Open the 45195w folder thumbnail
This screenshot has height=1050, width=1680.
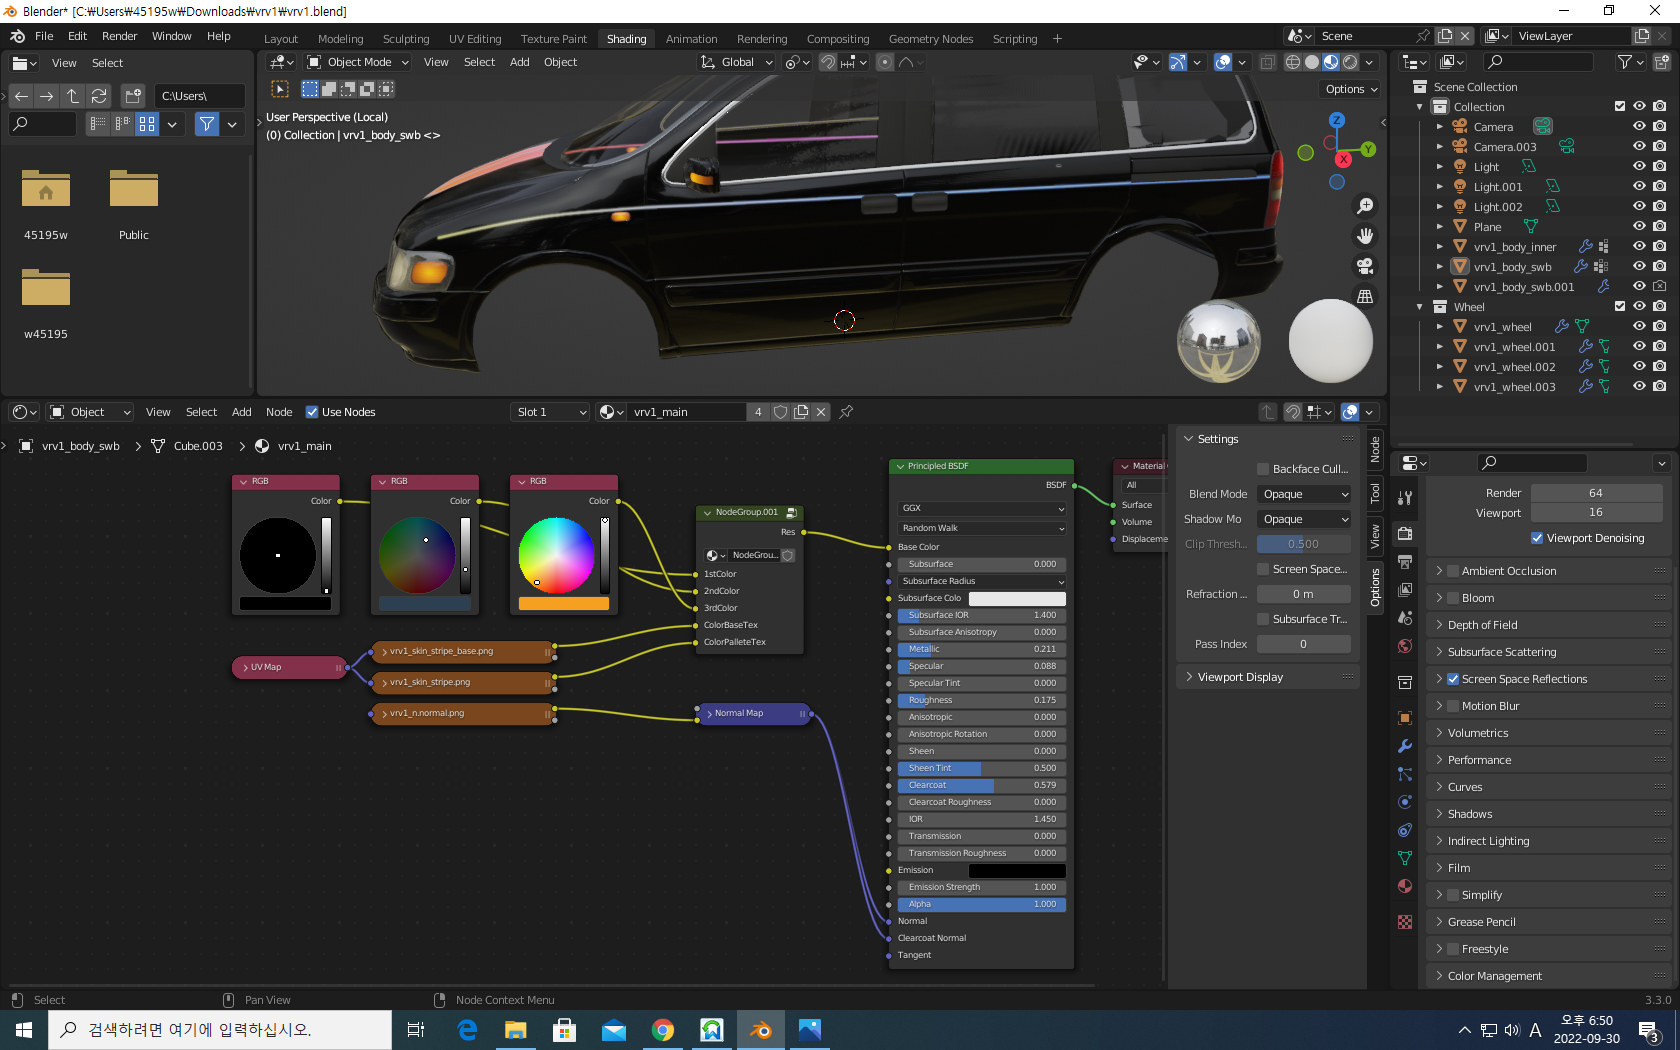tap(46, 190)
